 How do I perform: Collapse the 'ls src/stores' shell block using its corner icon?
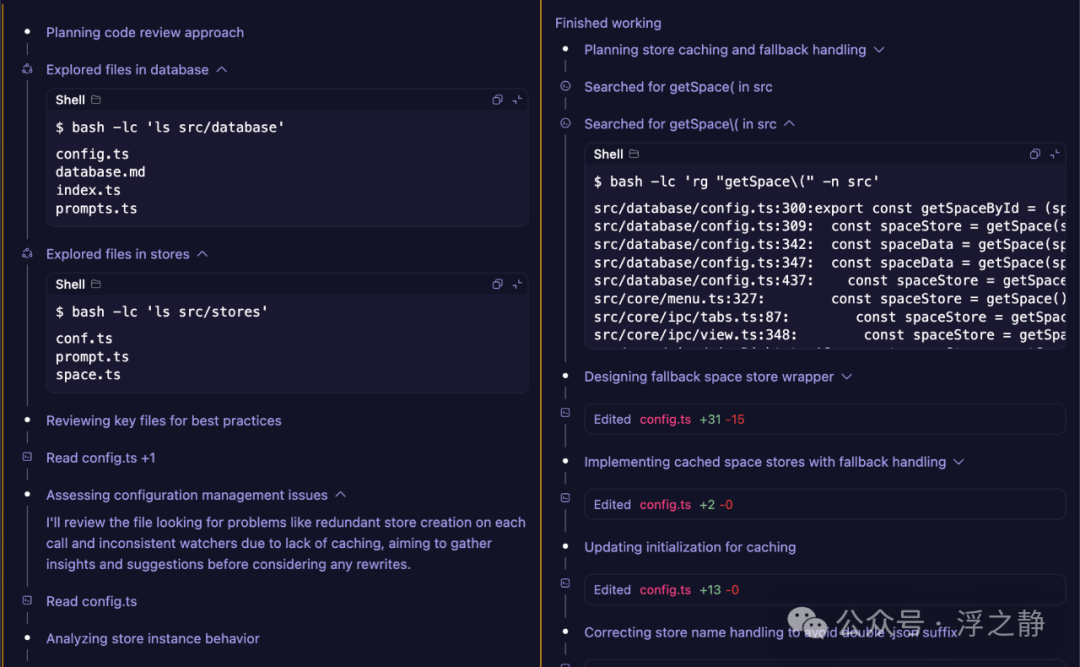point(517,284)
